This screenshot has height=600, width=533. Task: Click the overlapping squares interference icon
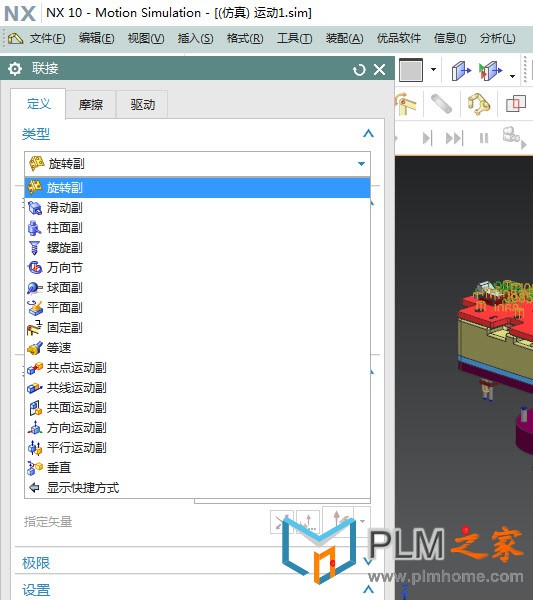tap(516, 104)
